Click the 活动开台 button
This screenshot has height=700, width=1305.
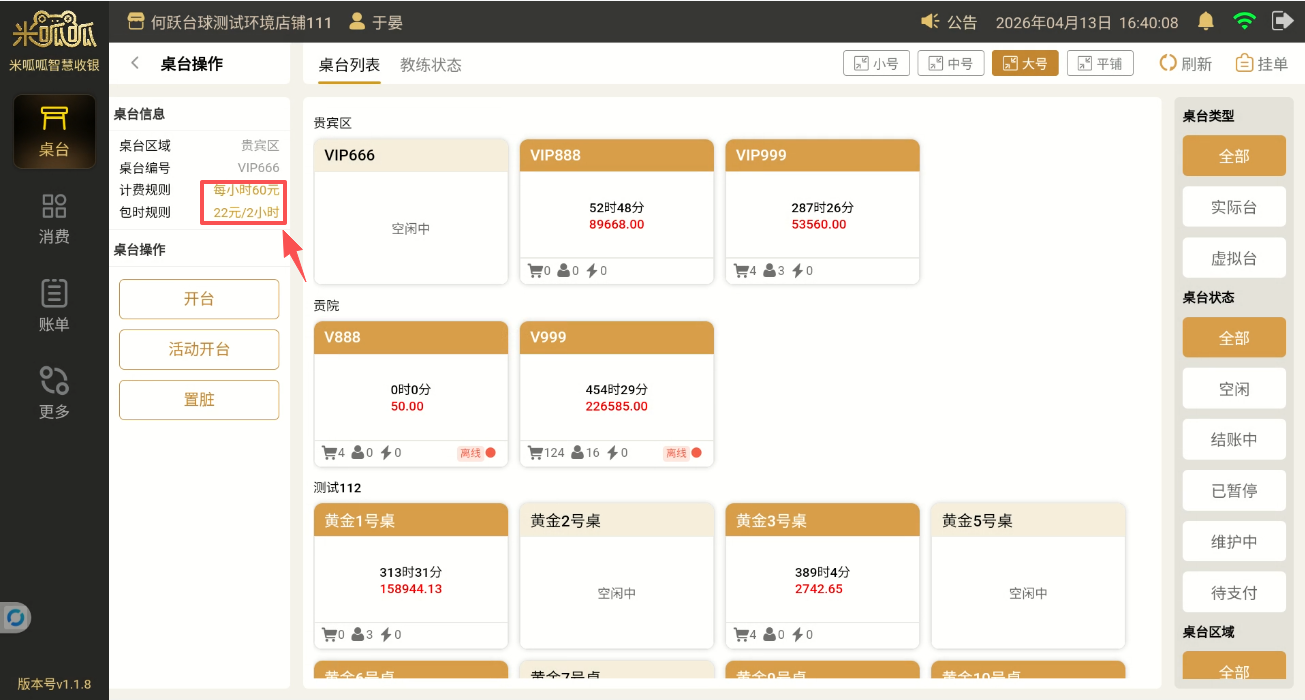click(x=199, y=349)
